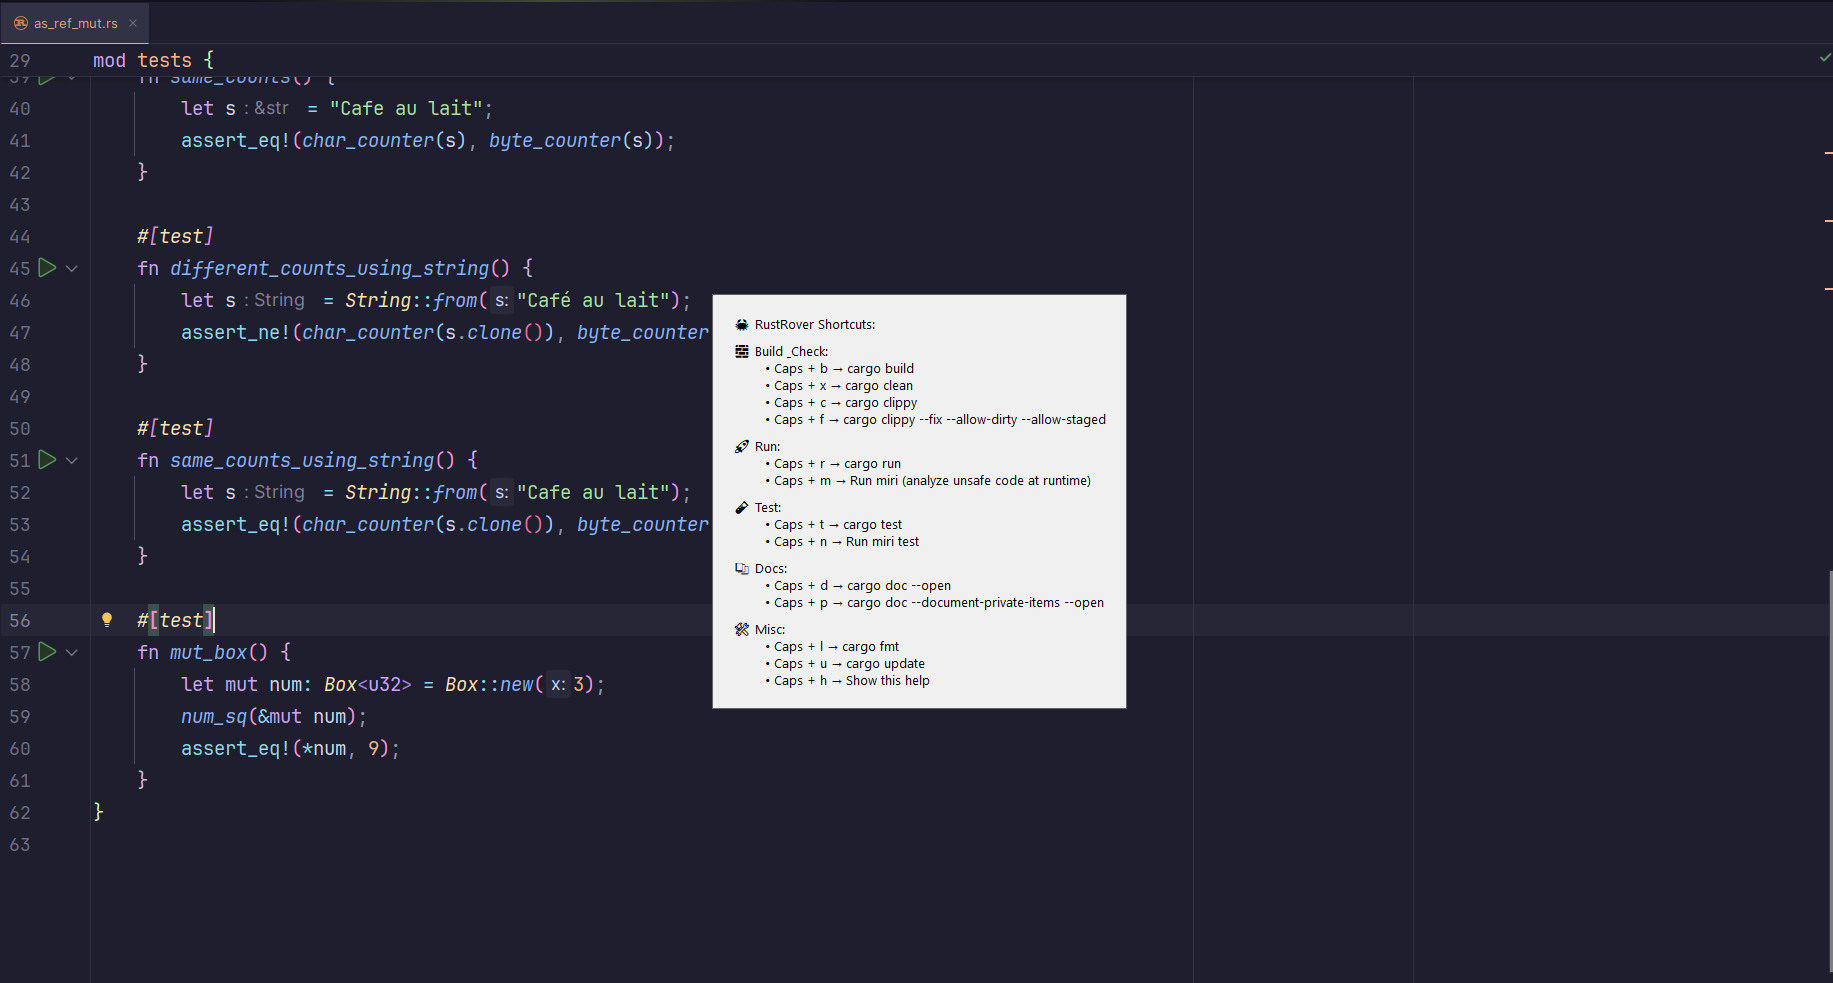The width and height of the screenshot is (1833, 983).
Task: Click the tools icon beside Misc heading
Action: pos(742,630)
